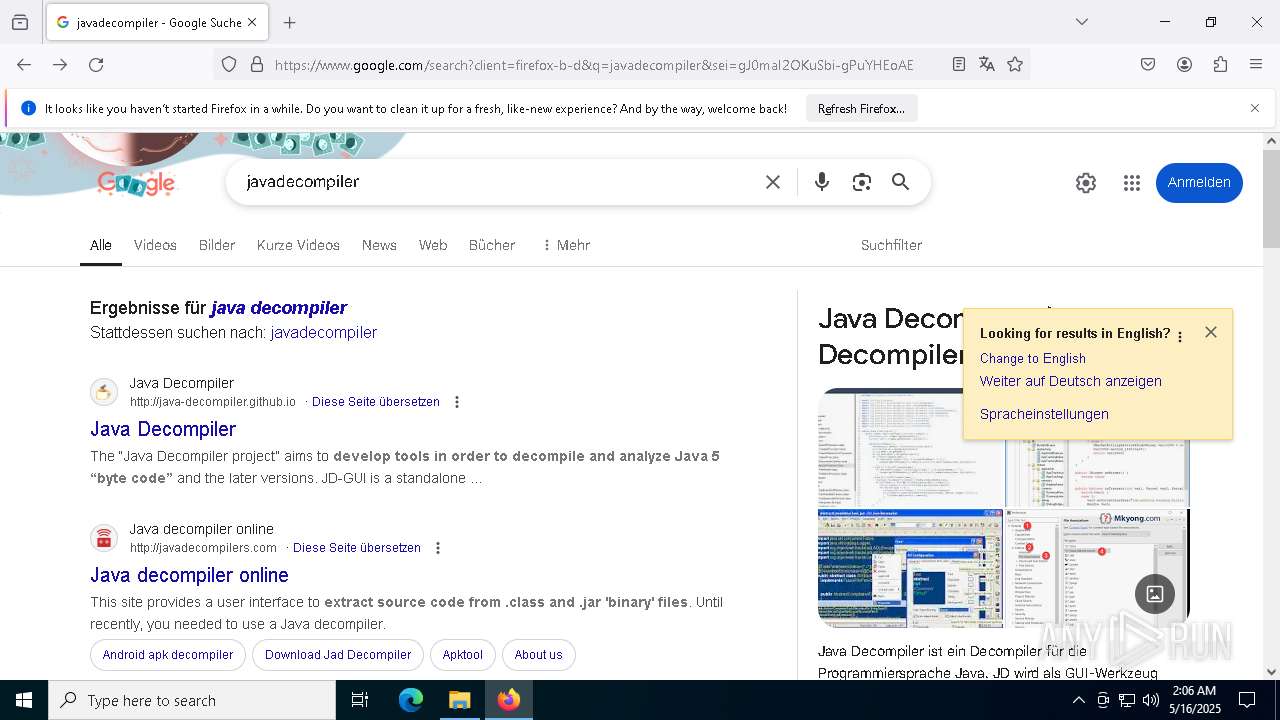Click corrected term java decompiler link
Image resolution: width=1280 pixels, height=720 pixels.
(279, 308)
